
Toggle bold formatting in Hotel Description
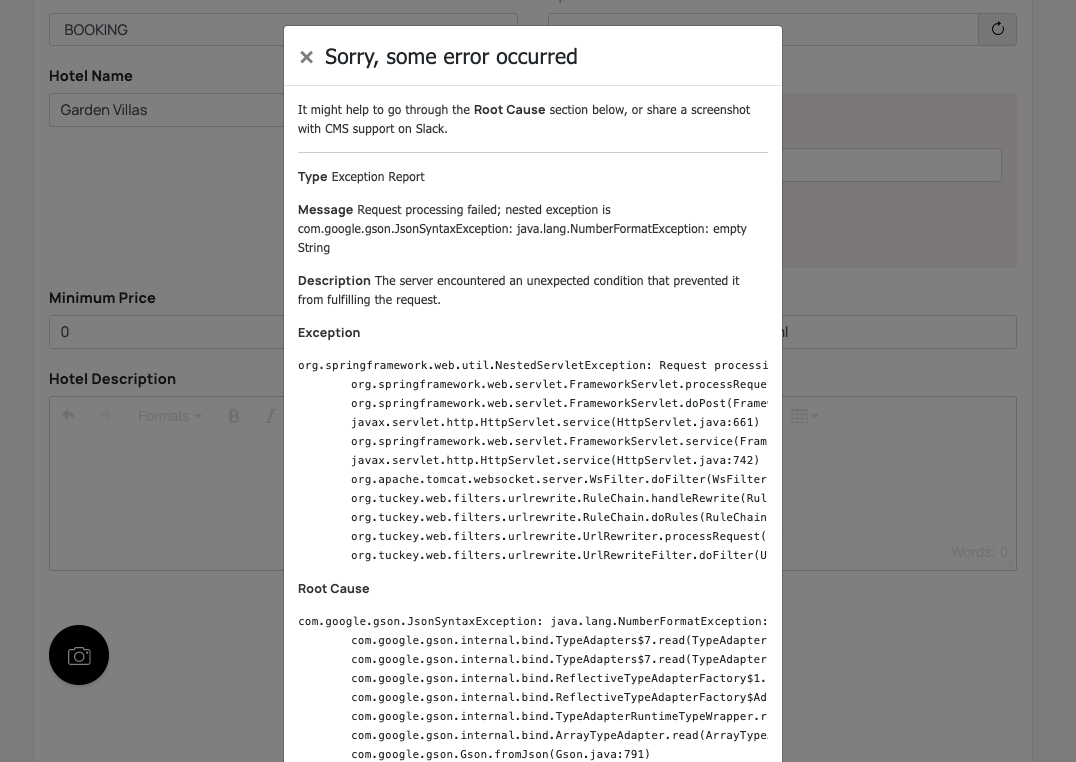233,416
